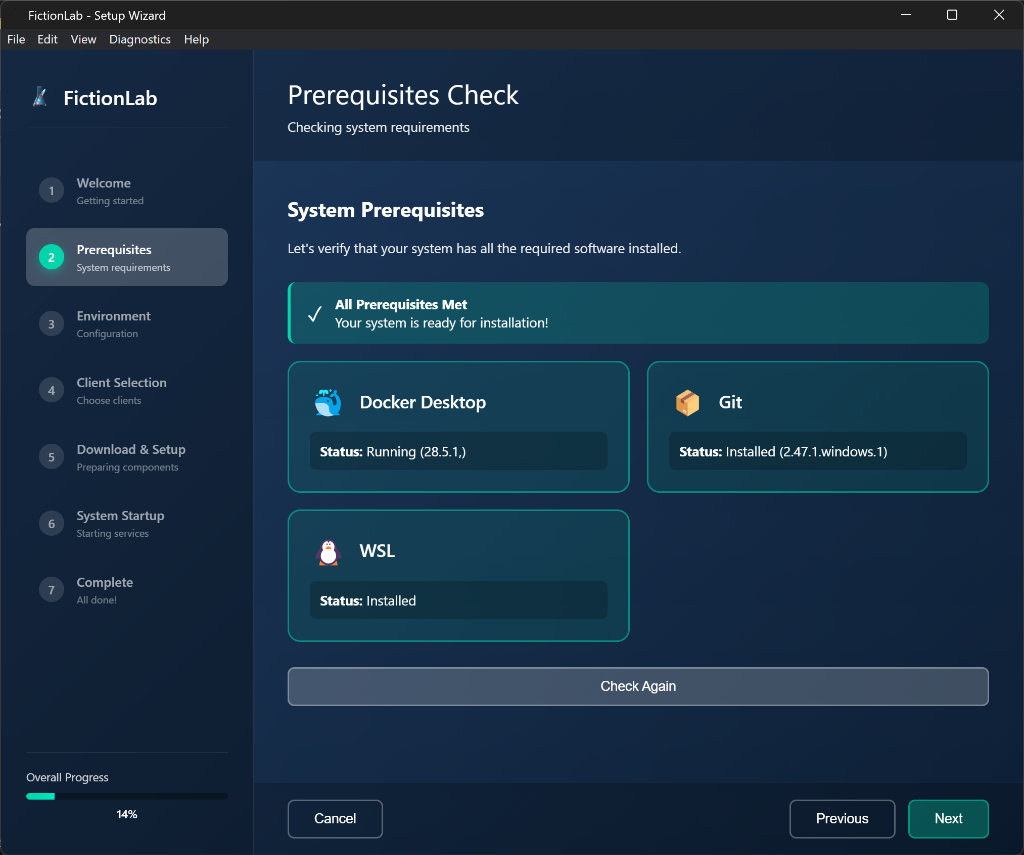Click the Overall Progress bar

pyautogui.click(x=127, y=796)
